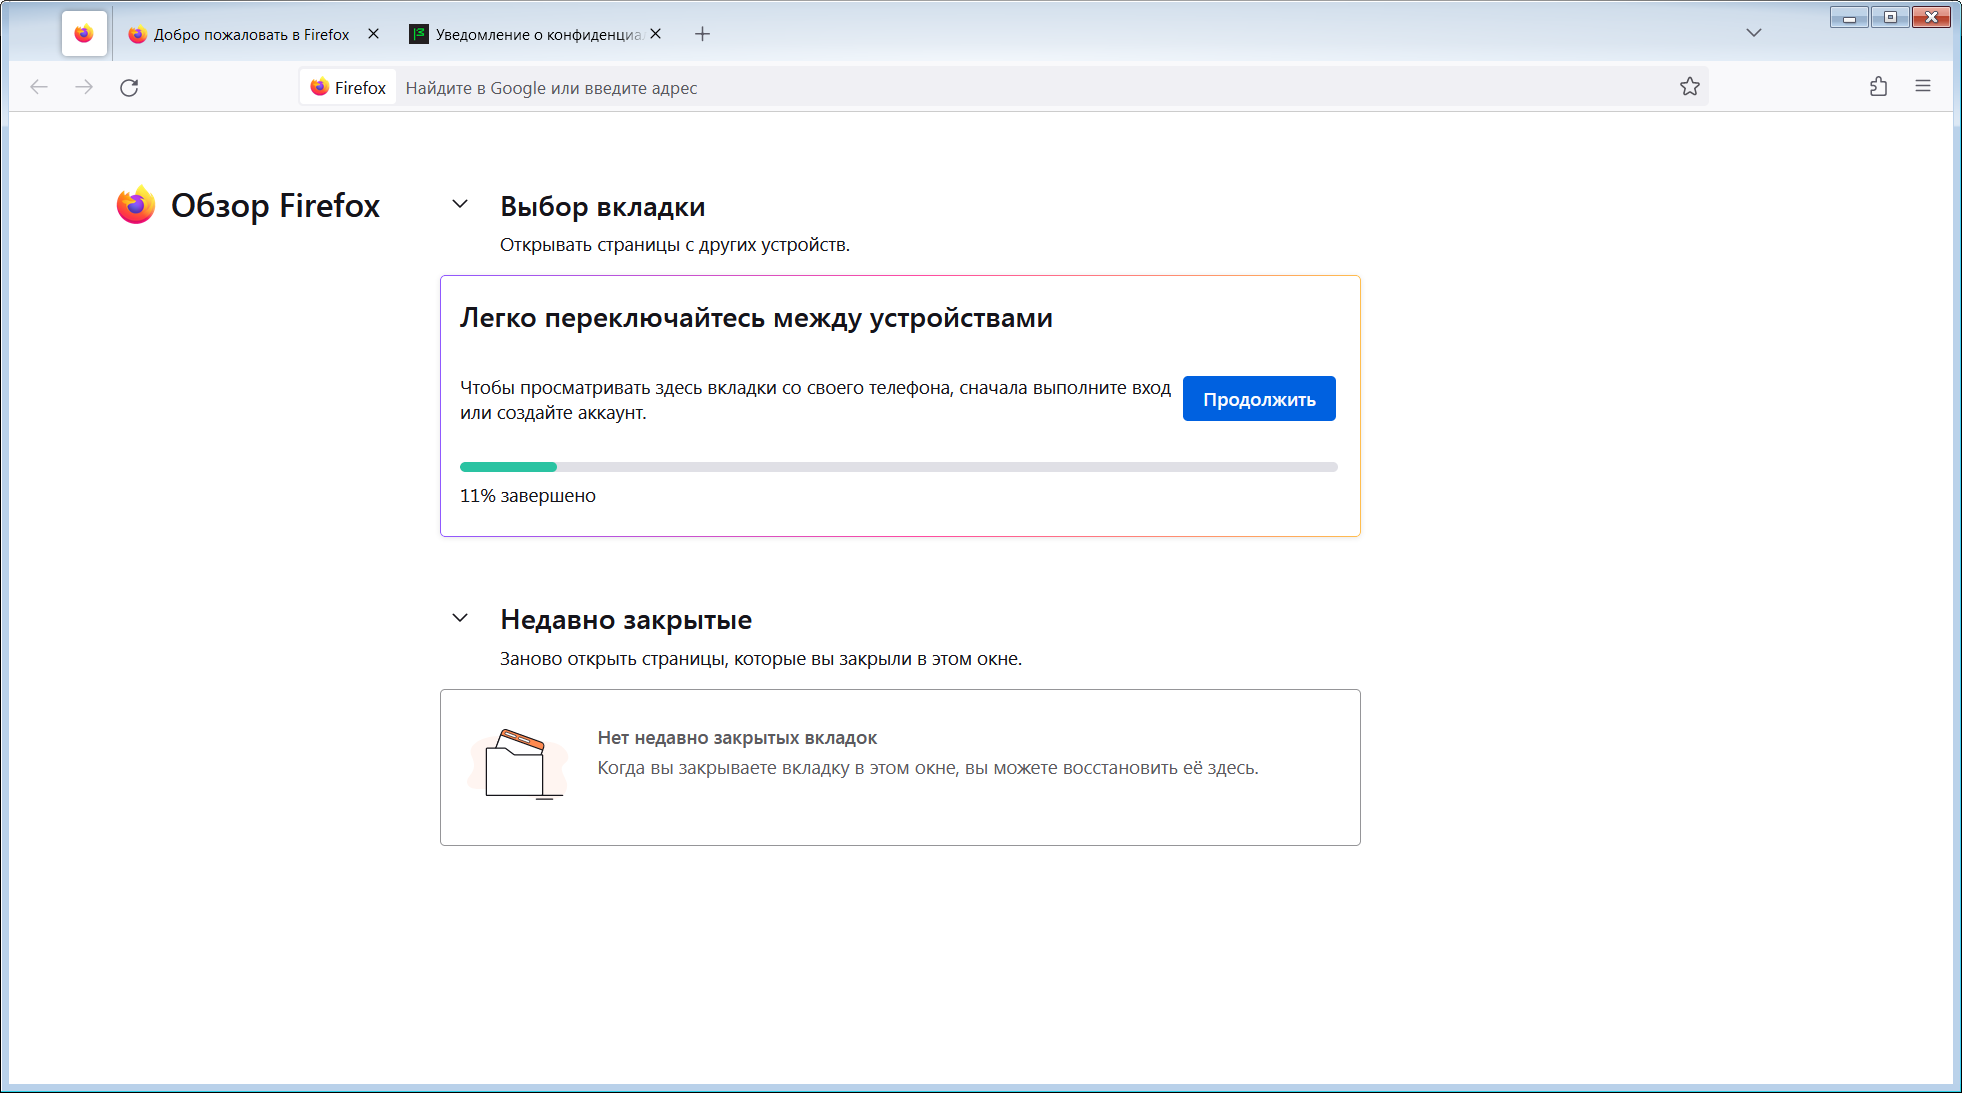Close the Добро пожаловать в Firefox tab
1962x1093 pixels.
(x=373, y=34)
